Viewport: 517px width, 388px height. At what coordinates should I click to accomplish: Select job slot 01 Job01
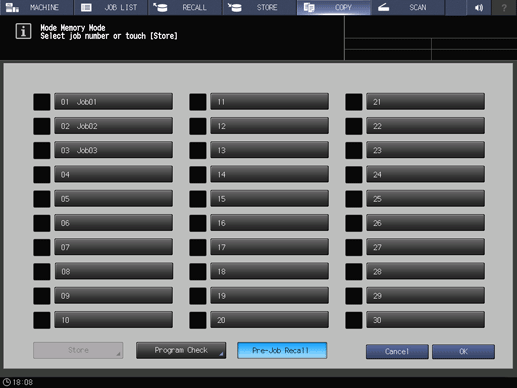[x=113, y=102]
